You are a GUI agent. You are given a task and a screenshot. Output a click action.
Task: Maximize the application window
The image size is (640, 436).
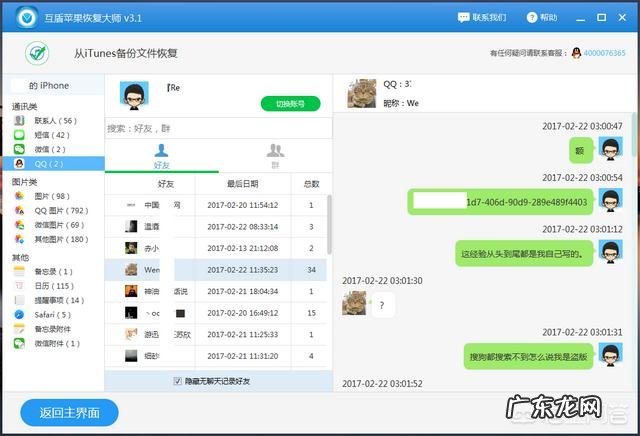point(602,18)
